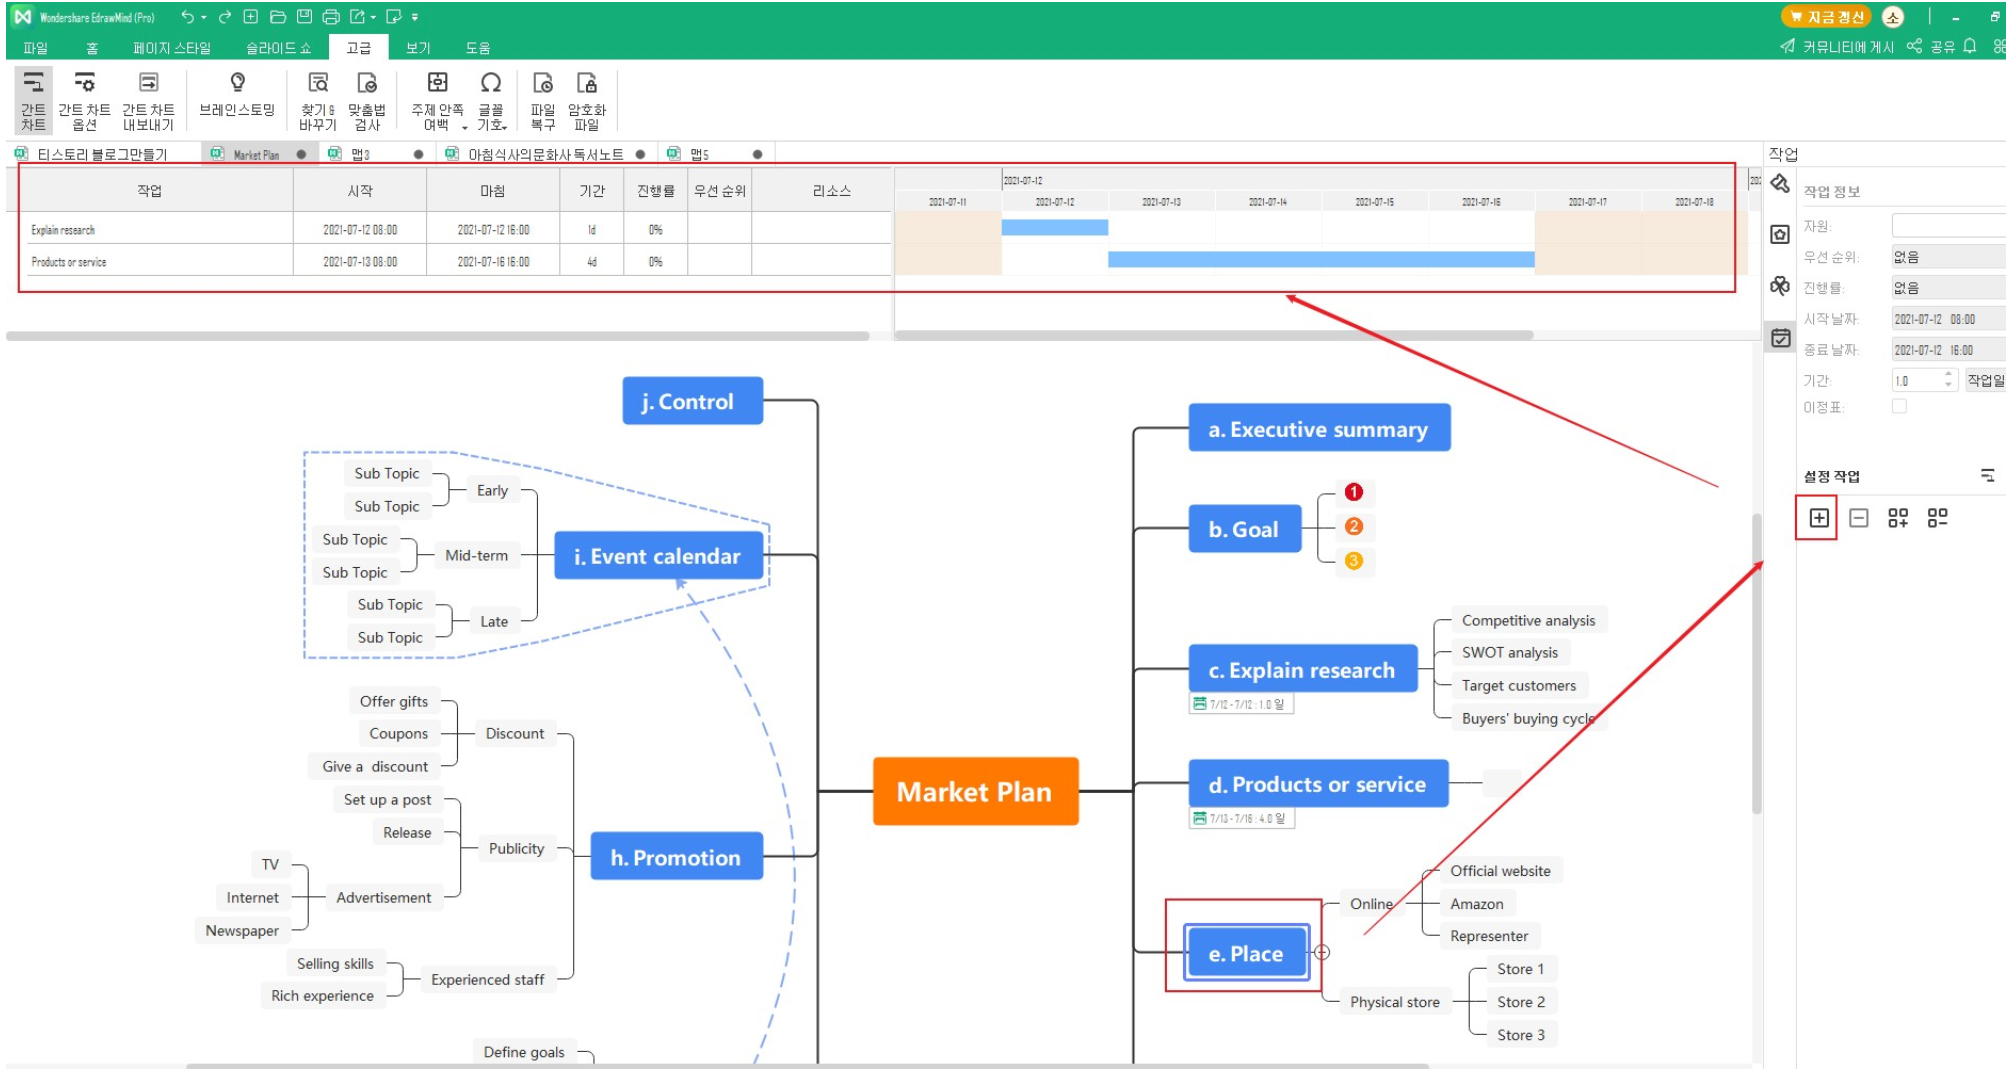
Task: Click the Explain research blue Gantt bar
Action: pos(1054,228)
